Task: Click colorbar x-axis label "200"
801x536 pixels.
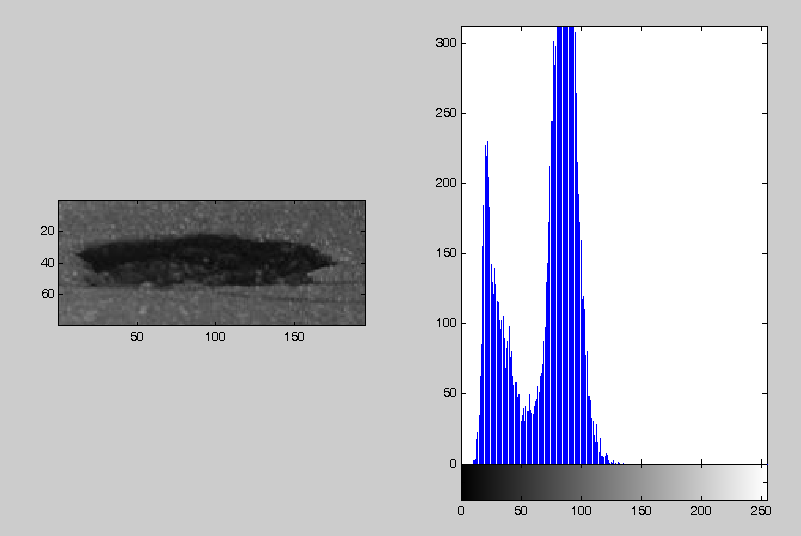Action: (701, 510)
